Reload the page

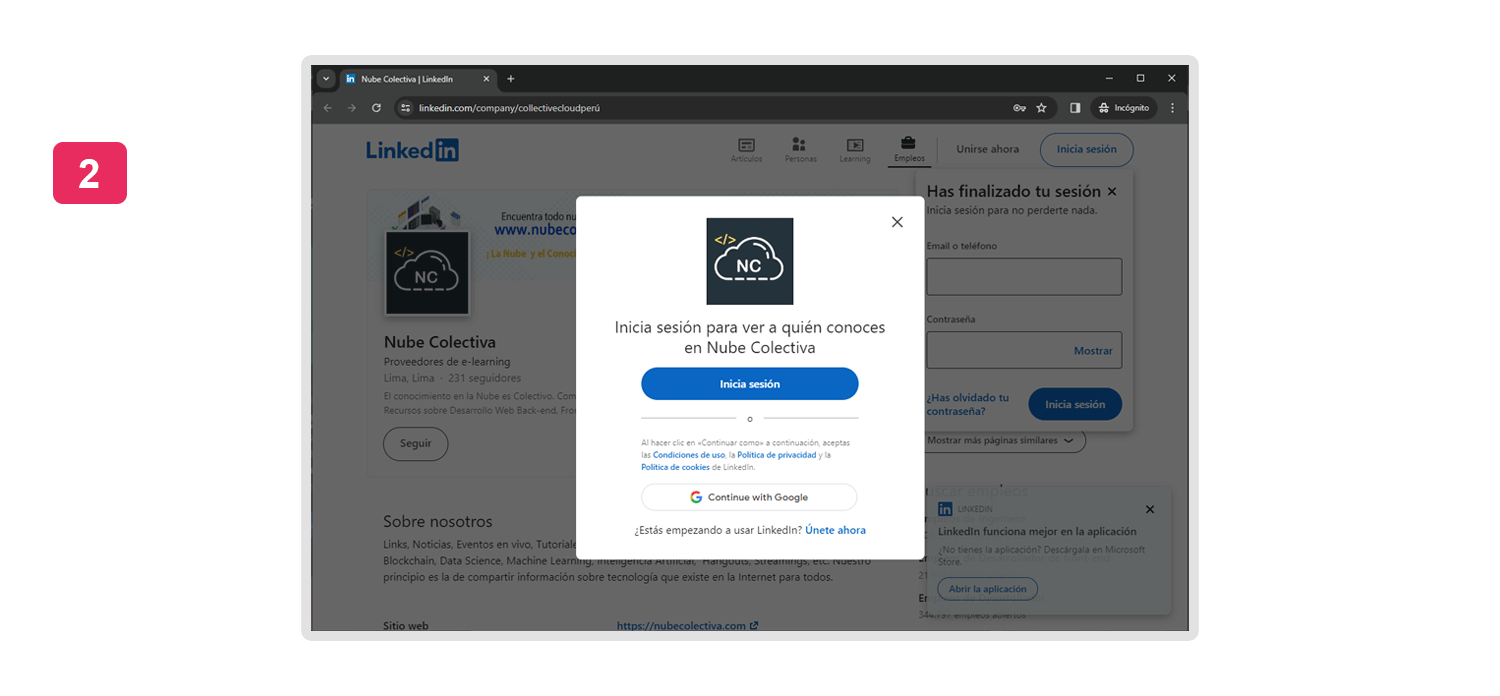coord(376,108)
